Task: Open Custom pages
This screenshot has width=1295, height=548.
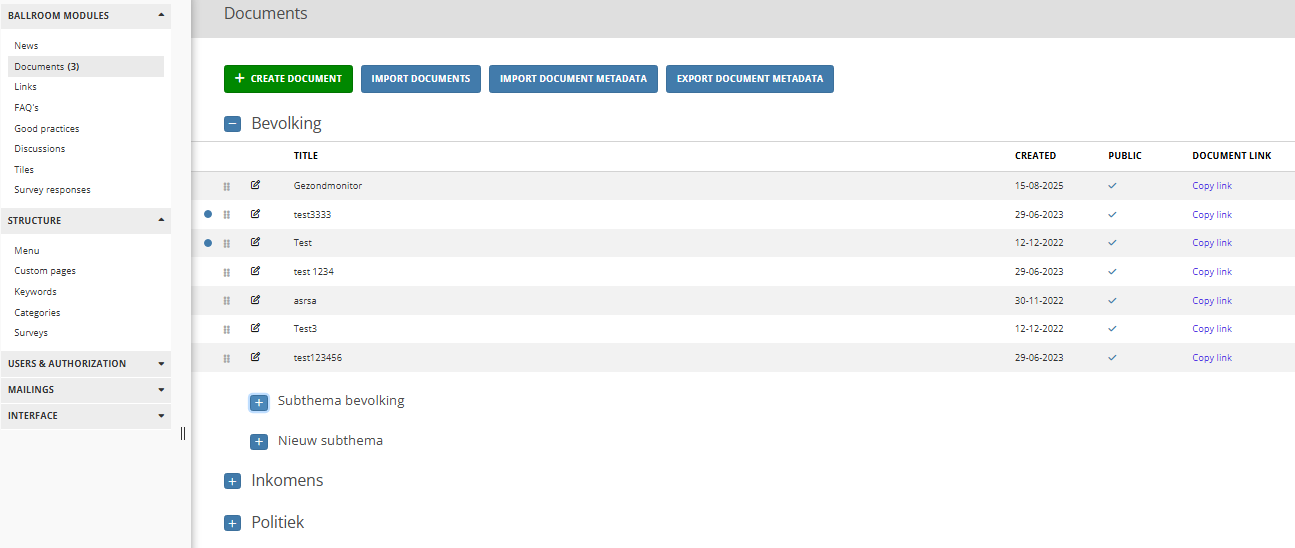Action: pyautogui.click(x=45, y=271)
